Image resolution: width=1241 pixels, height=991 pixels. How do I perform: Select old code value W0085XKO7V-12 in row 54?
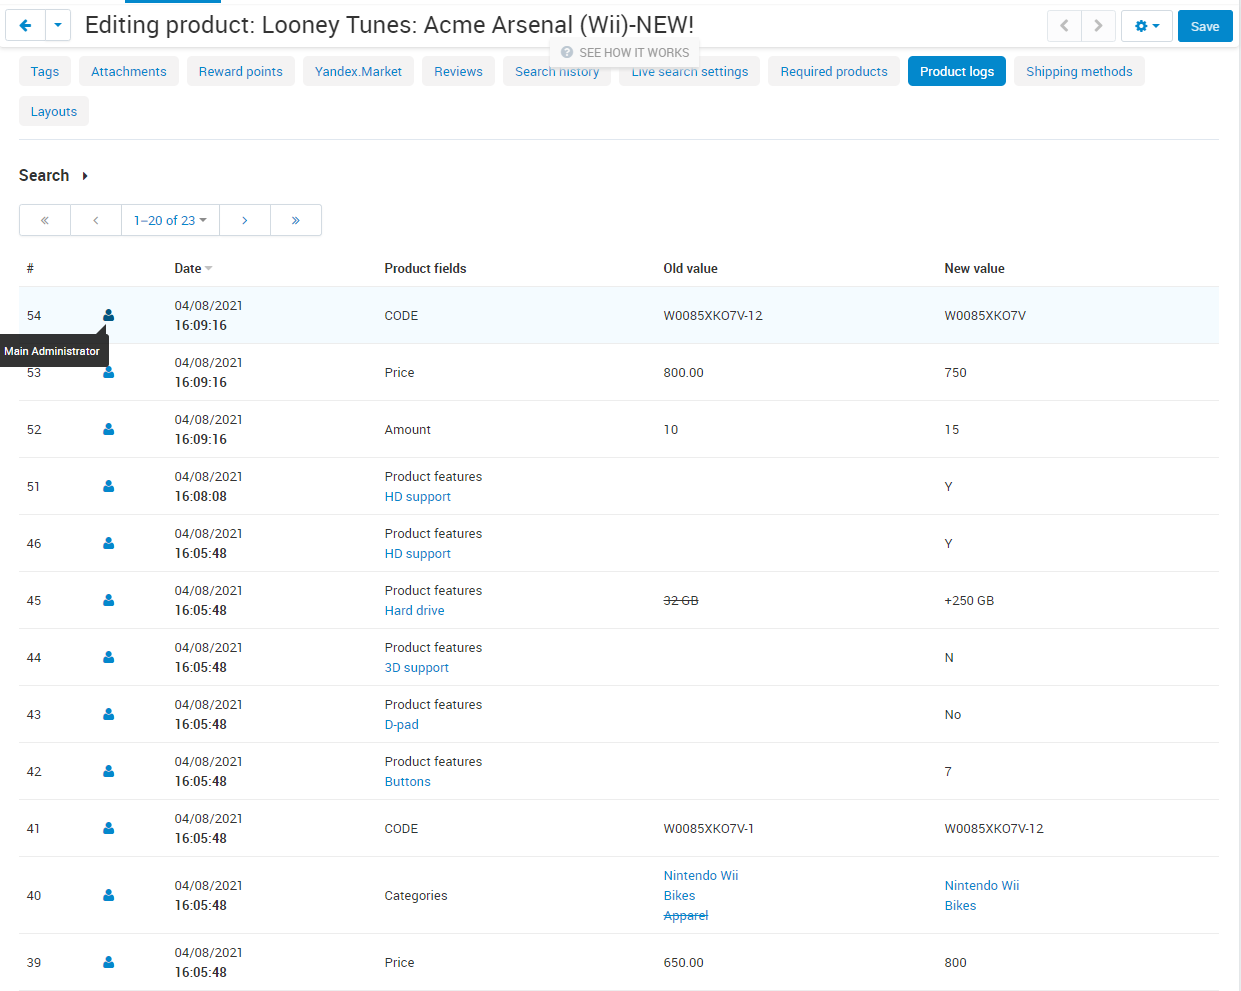tap(713, 315)
